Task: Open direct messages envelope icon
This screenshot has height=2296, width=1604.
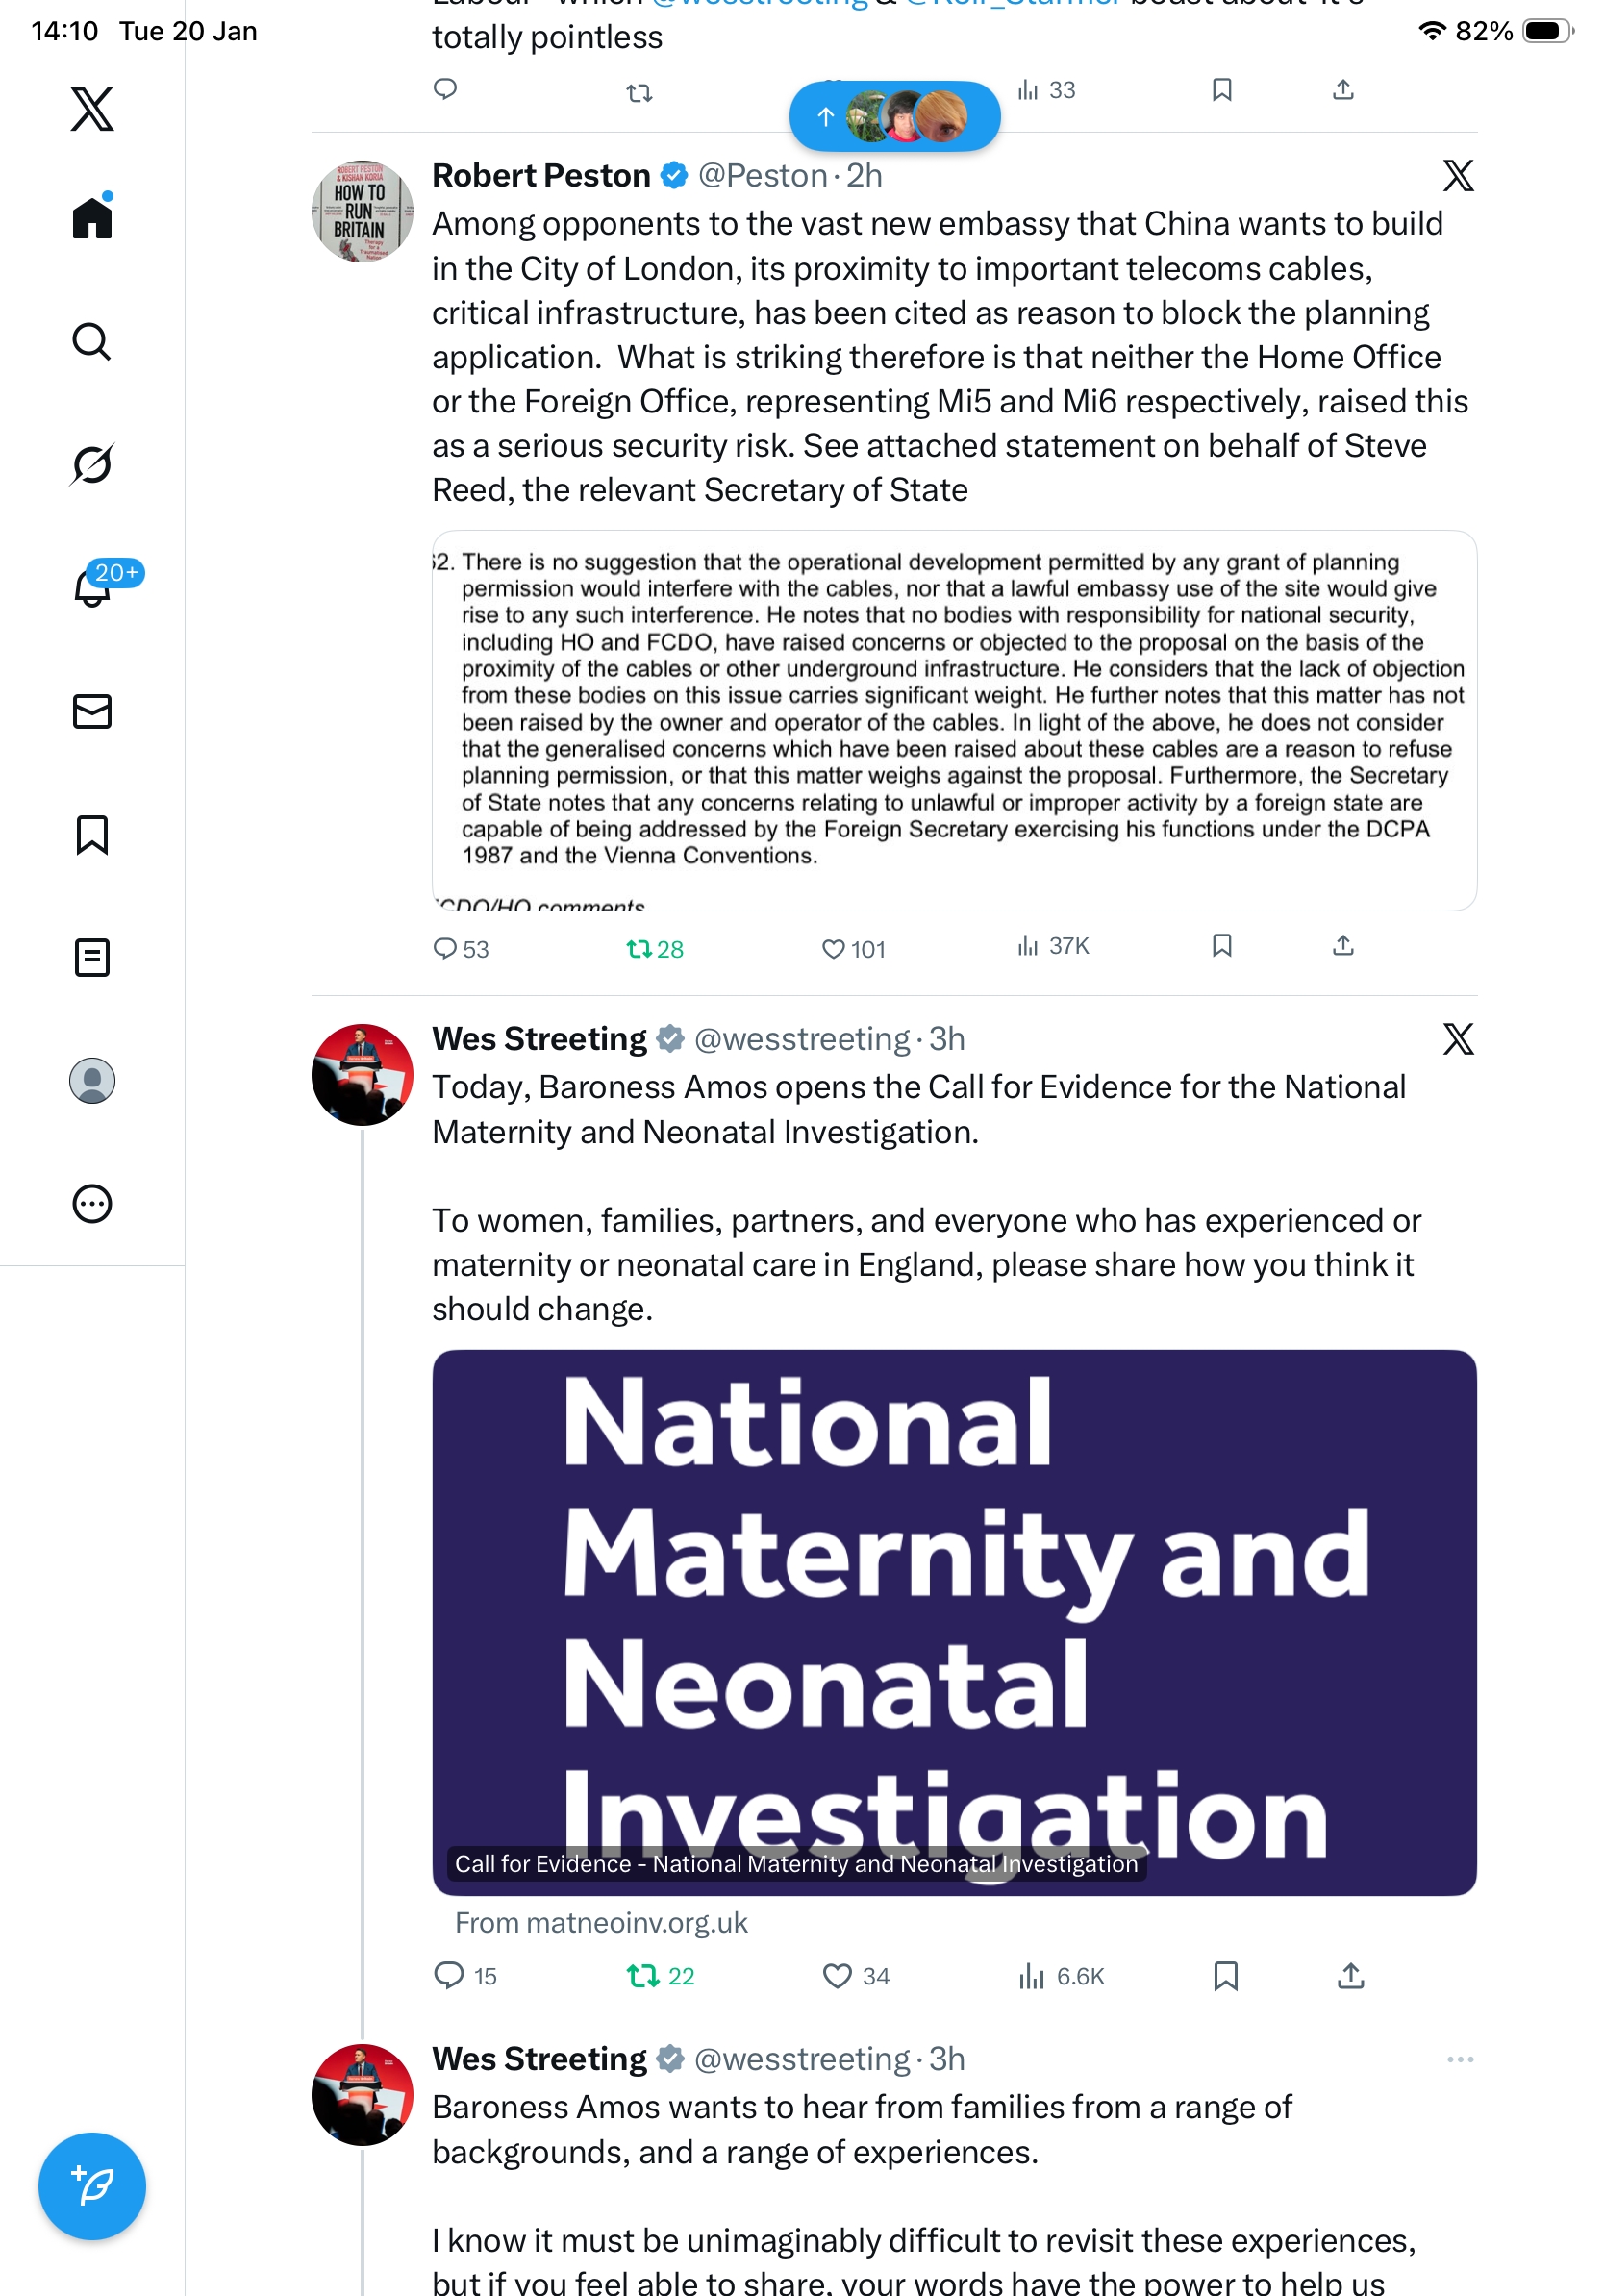Action: pos(92,711)
